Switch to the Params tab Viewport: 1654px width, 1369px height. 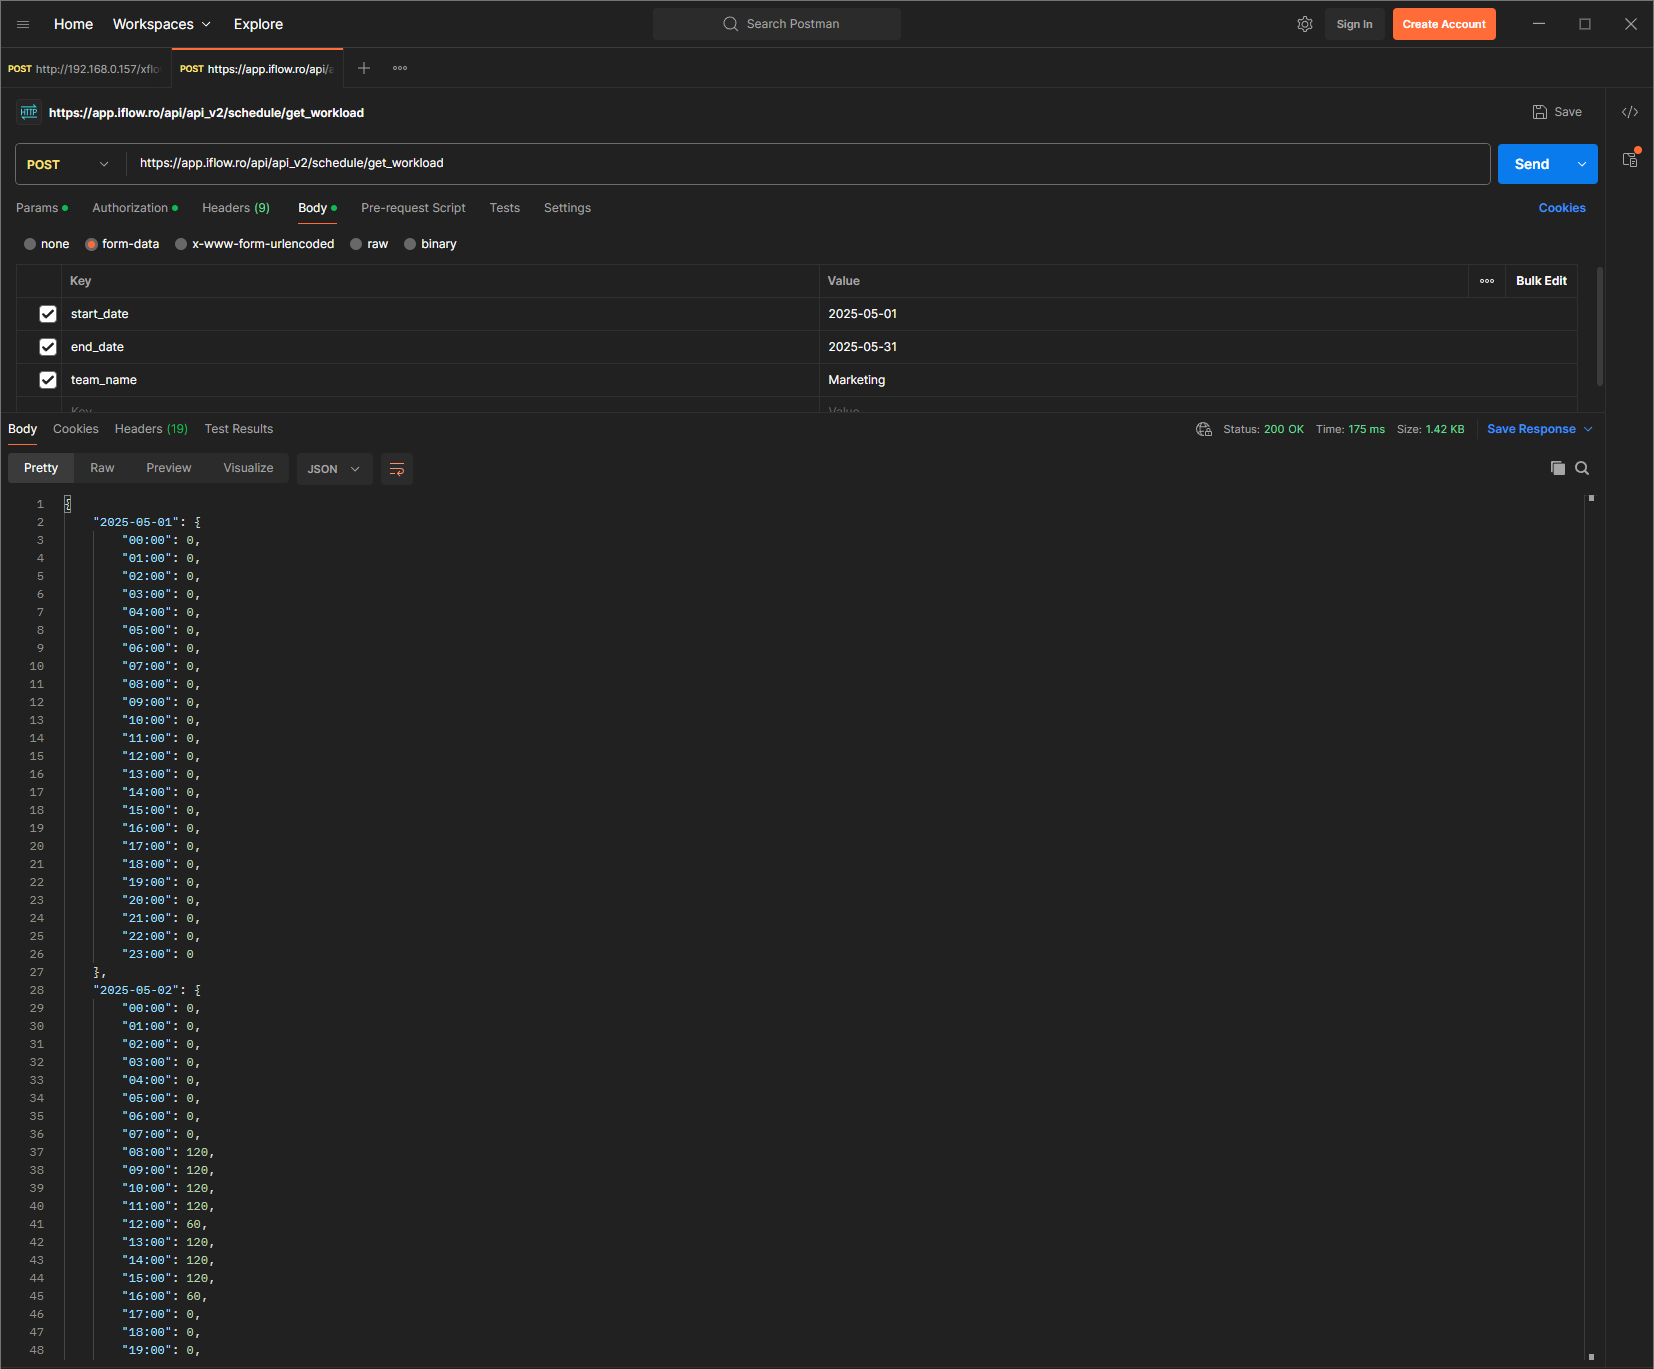point(41,208)
